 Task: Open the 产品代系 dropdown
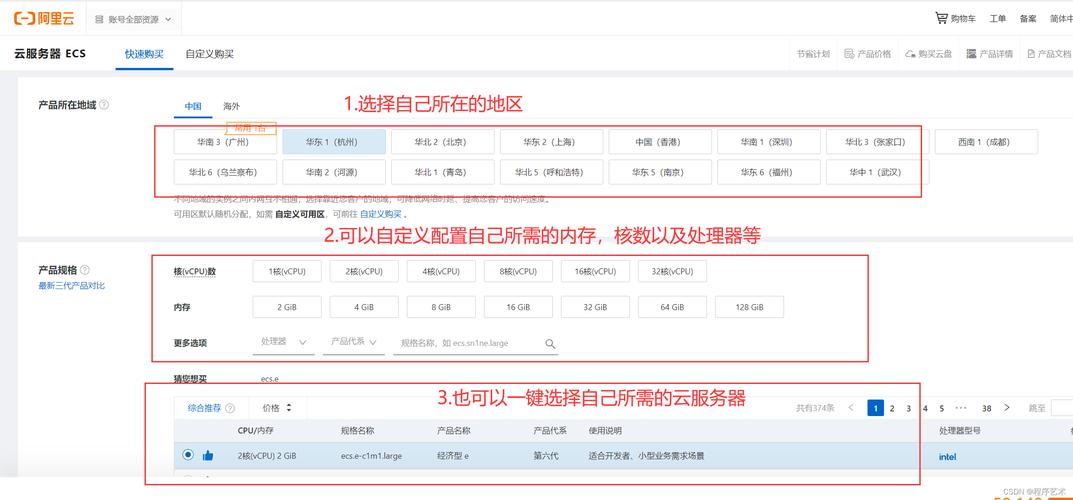354,342
